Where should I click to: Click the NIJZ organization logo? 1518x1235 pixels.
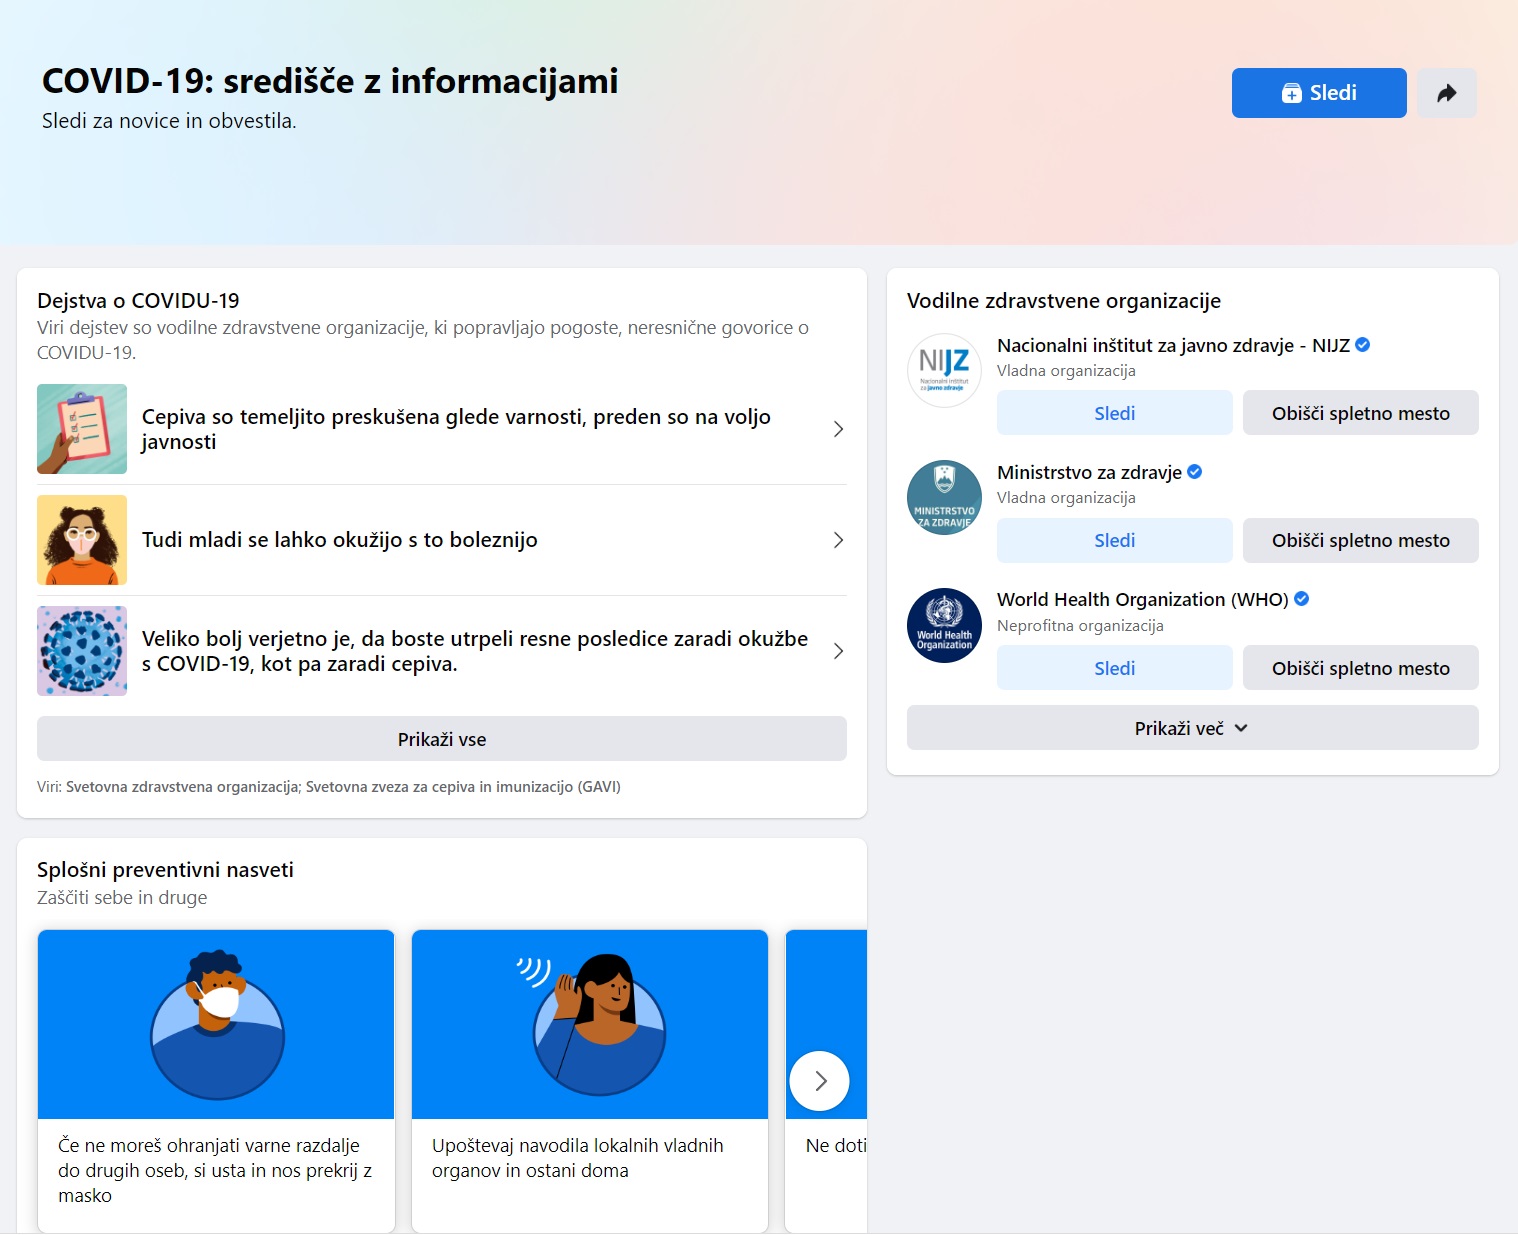[944, 370]
